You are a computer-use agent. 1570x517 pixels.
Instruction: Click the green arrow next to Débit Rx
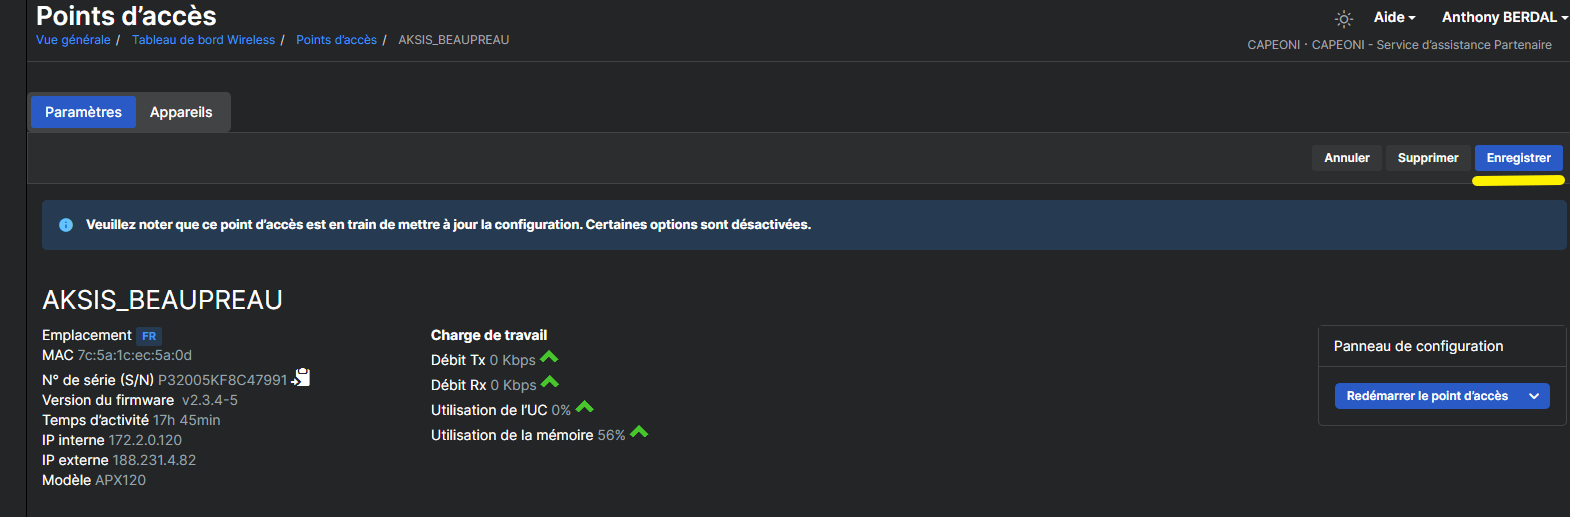pos(550,382)
